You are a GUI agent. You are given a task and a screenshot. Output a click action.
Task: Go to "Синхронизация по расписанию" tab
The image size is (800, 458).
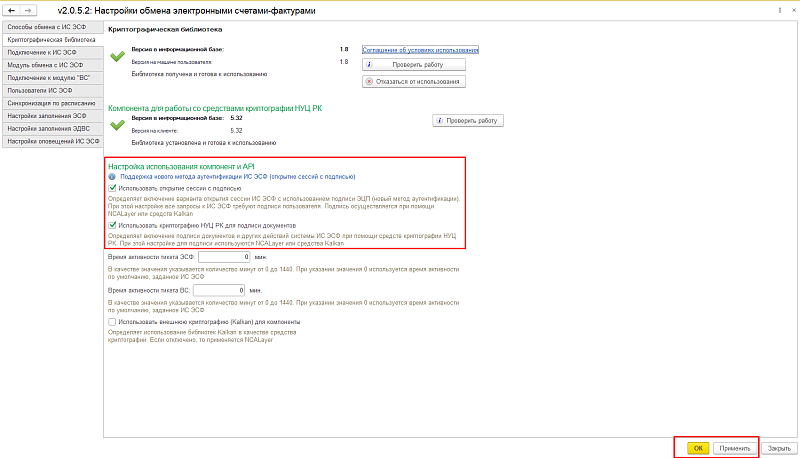52,103
